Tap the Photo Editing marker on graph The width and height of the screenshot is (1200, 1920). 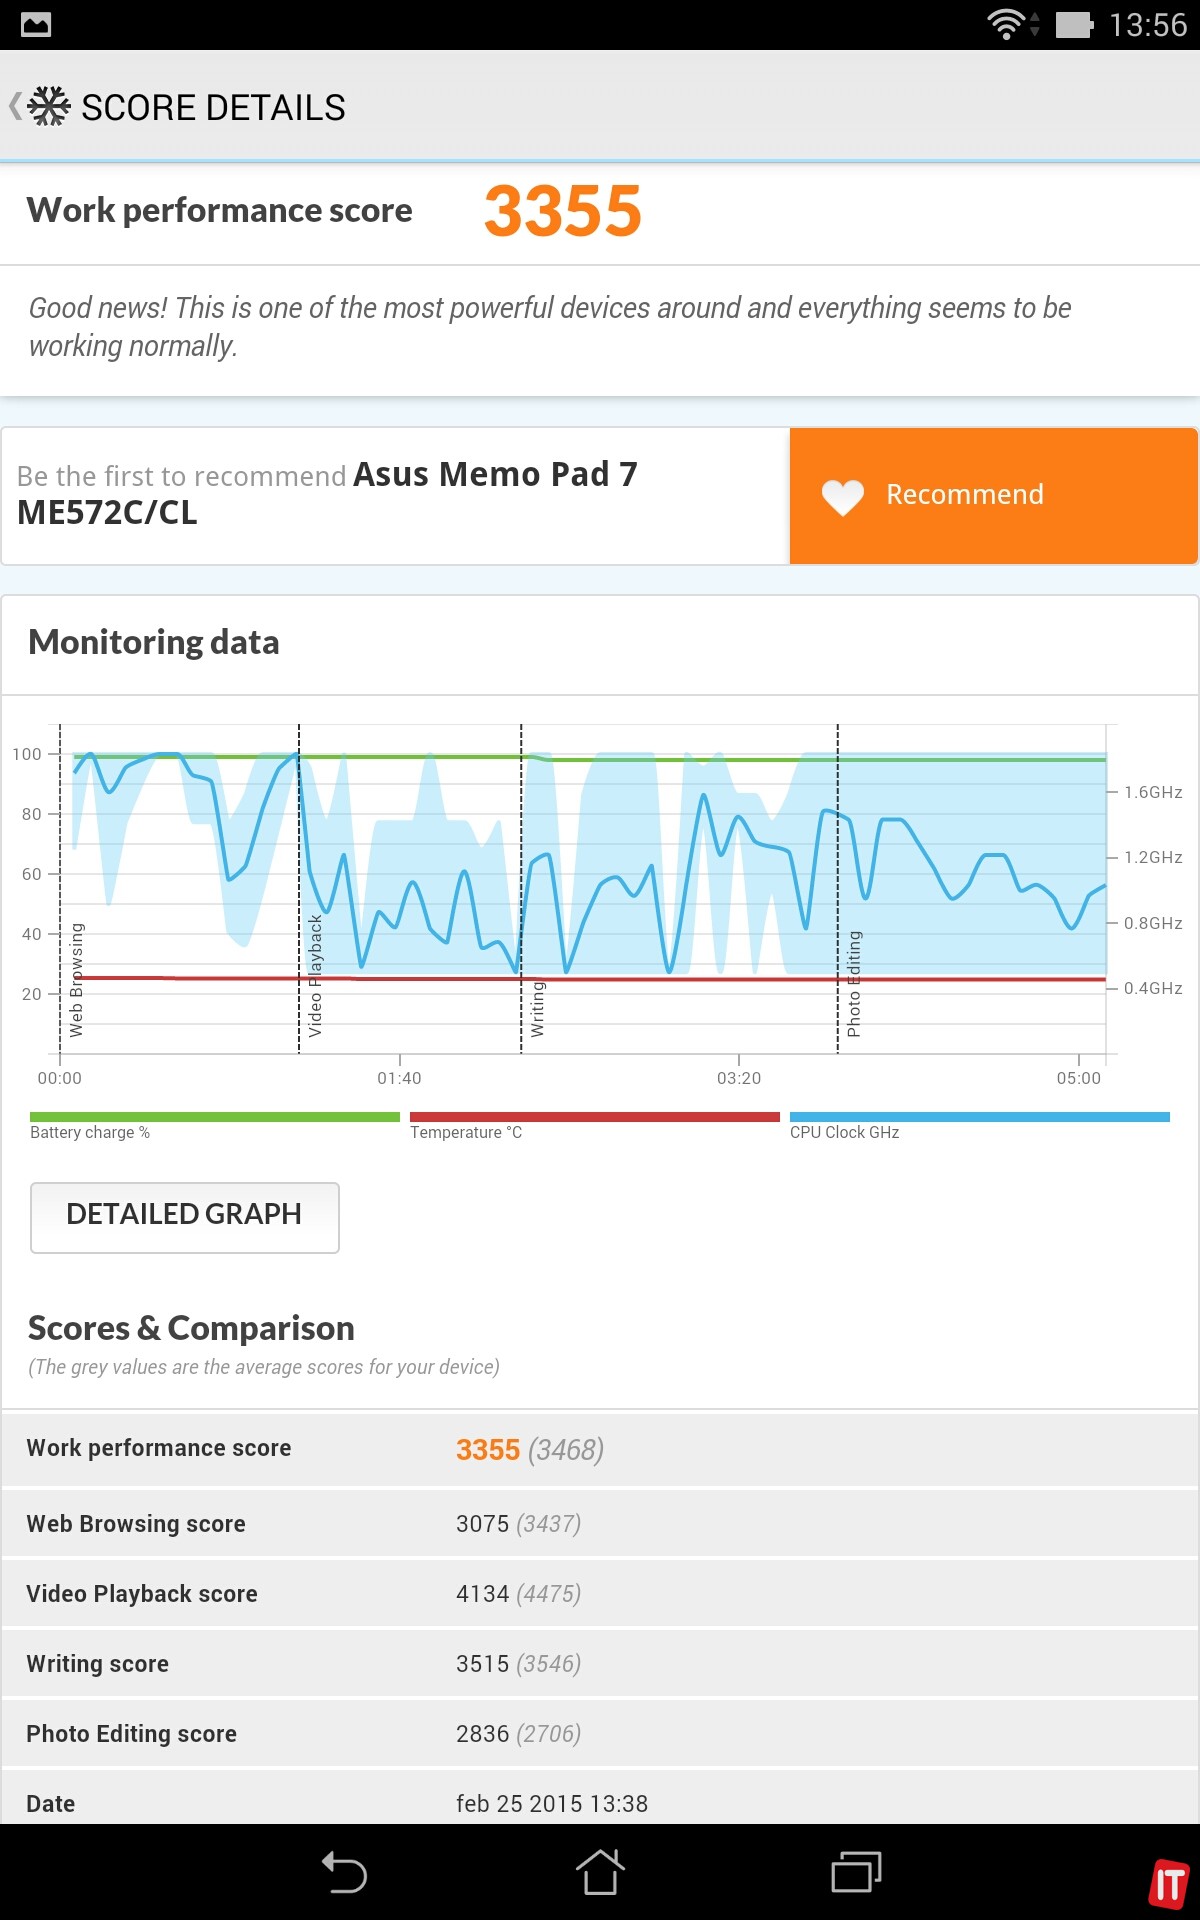pyautogui.click(x=853, y=984)
